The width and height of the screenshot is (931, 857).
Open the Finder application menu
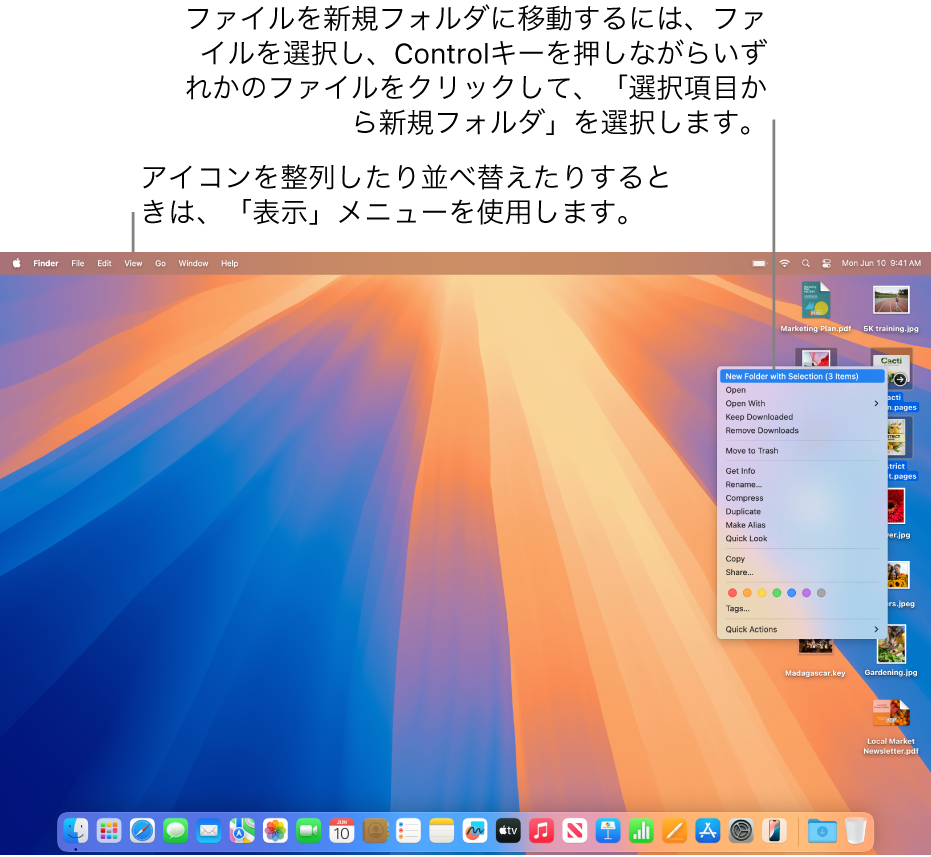coord(46,263)
